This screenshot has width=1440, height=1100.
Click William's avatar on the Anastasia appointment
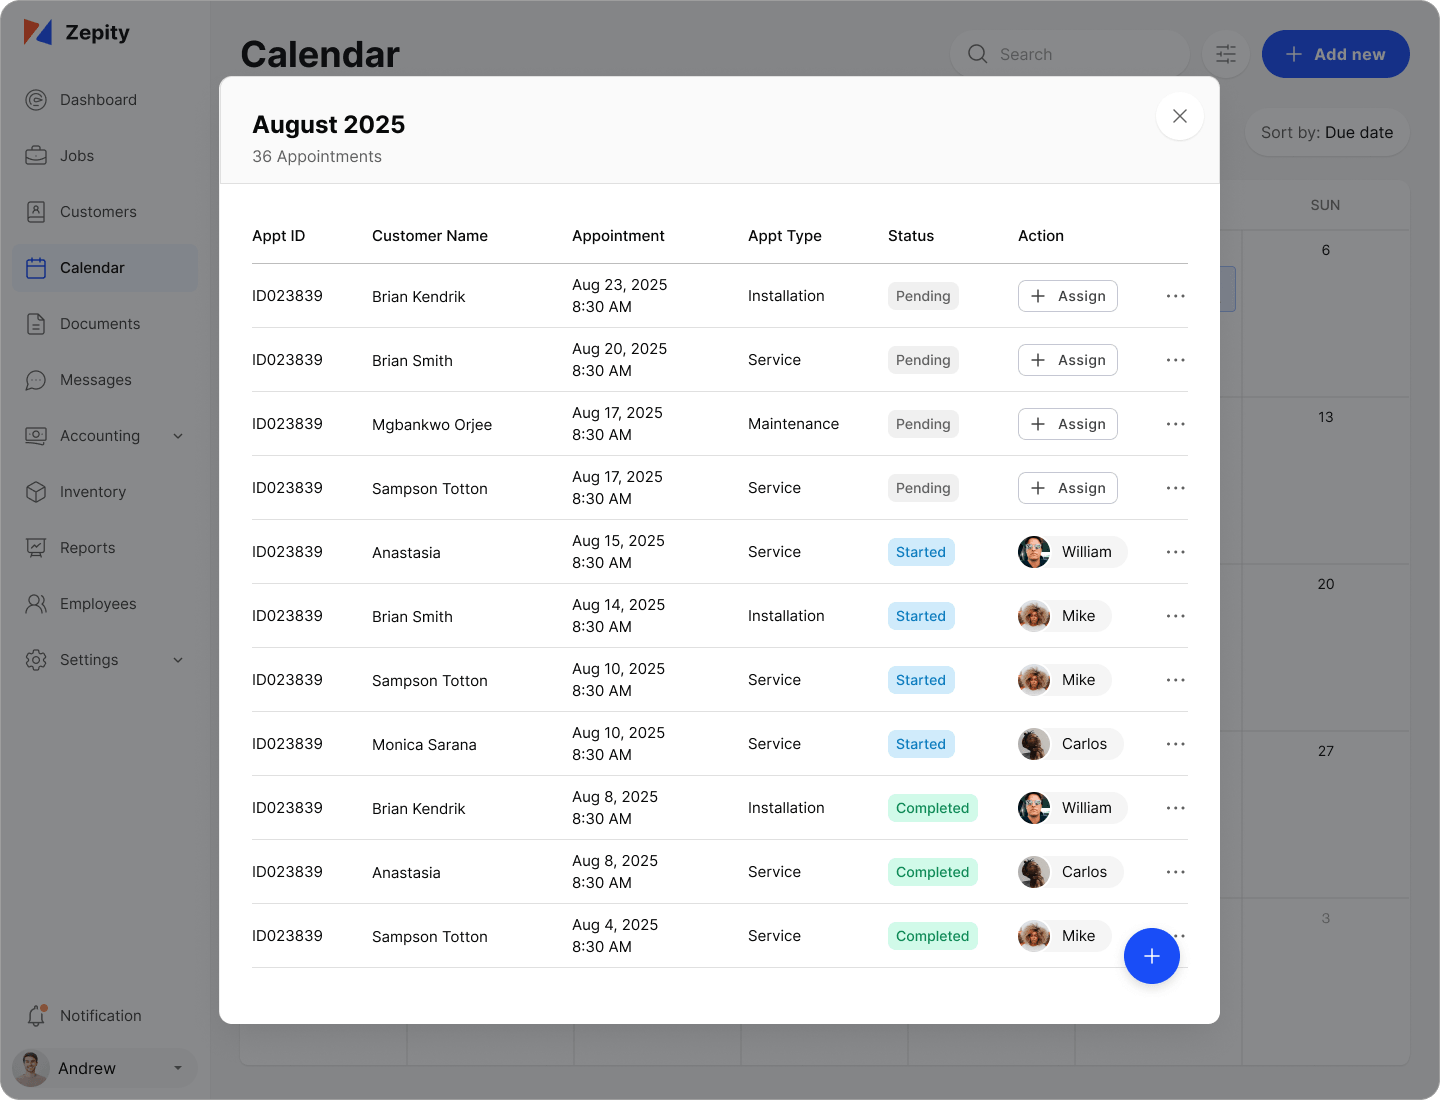point(1034,552)
